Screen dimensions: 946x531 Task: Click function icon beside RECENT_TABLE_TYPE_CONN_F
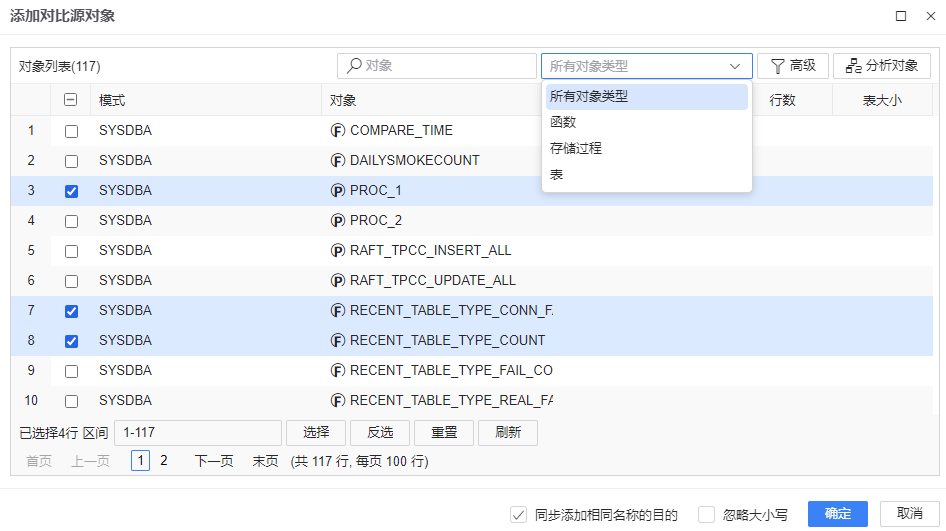pos(338,311)
